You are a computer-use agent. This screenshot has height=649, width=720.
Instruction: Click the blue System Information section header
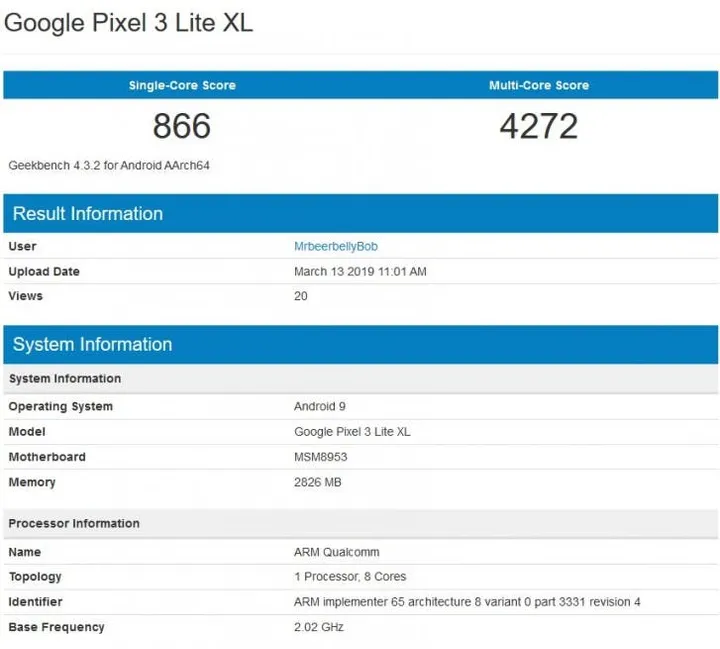93,345
